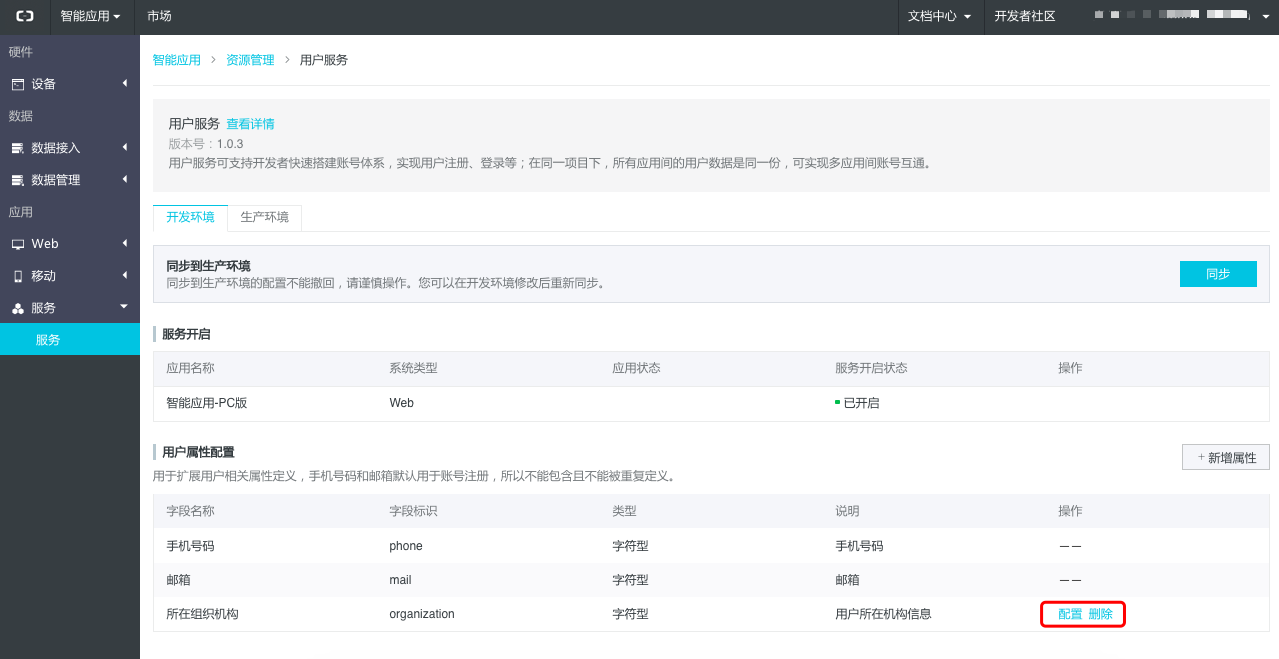The width and height of the screenshot is (1279, 659).
Task: Click the Web monitor icon in sidebar
Action: point(17,244)
